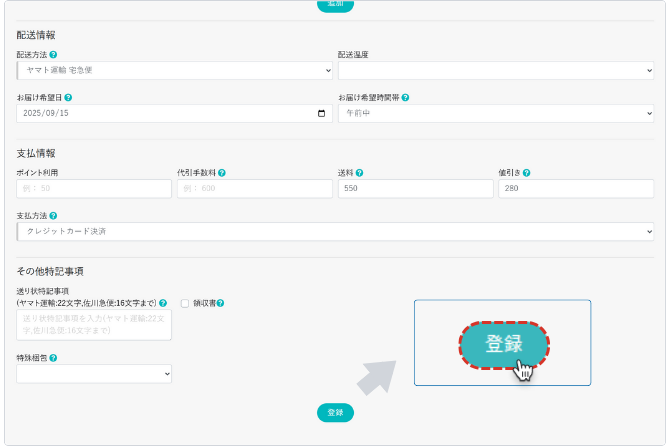Click help icon next to 配送方法
Screen dimensions: 670x446
[53, 55]
